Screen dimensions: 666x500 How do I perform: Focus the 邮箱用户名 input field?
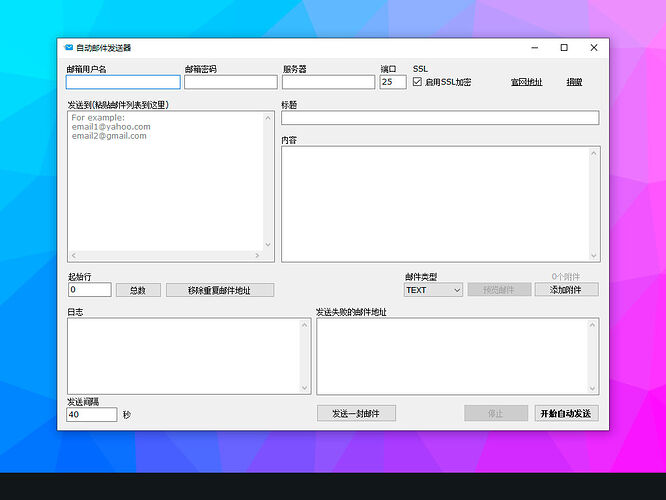pos(123,82)
